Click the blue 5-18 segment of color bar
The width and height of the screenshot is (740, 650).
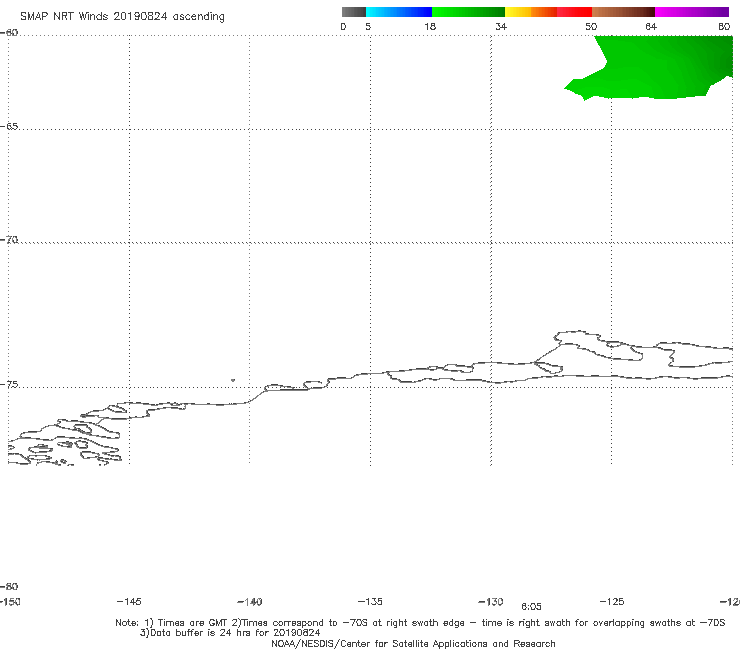399,12
